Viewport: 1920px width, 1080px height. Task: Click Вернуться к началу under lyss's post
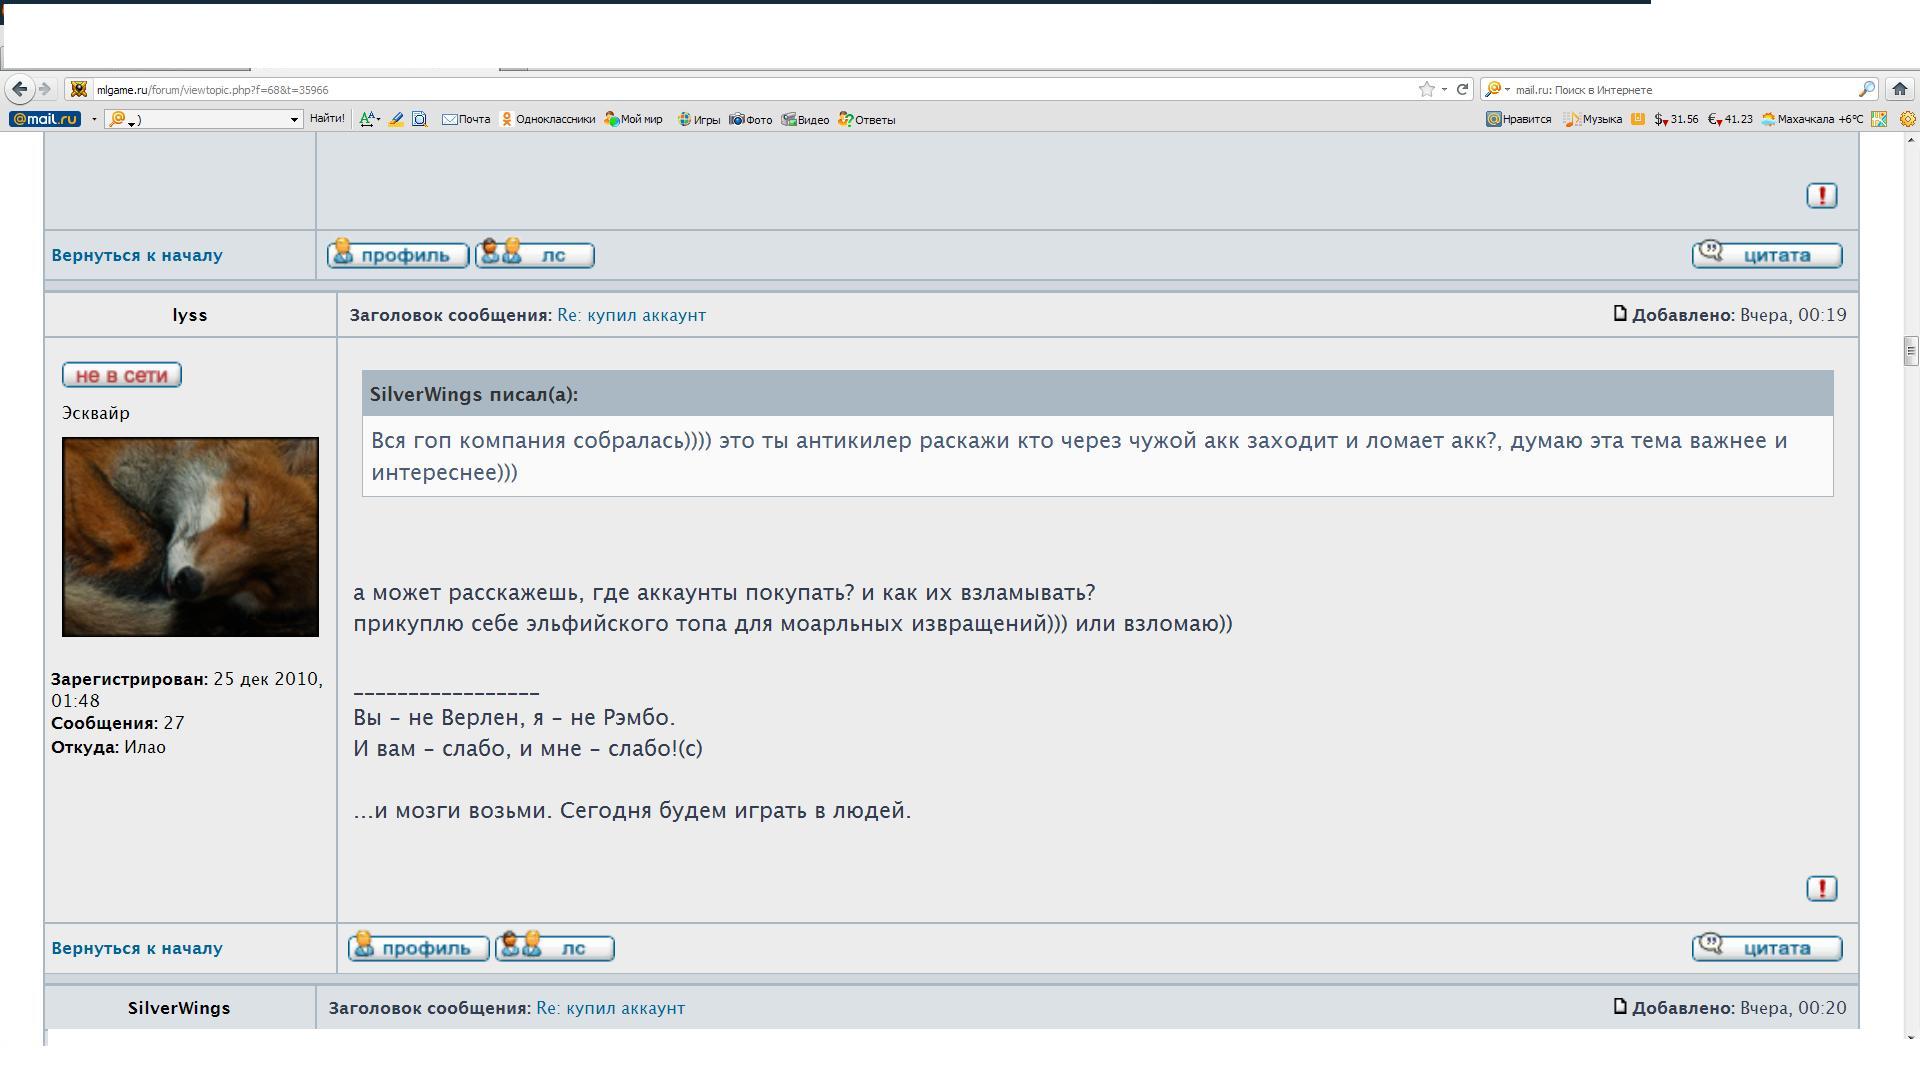coord(137,948)
